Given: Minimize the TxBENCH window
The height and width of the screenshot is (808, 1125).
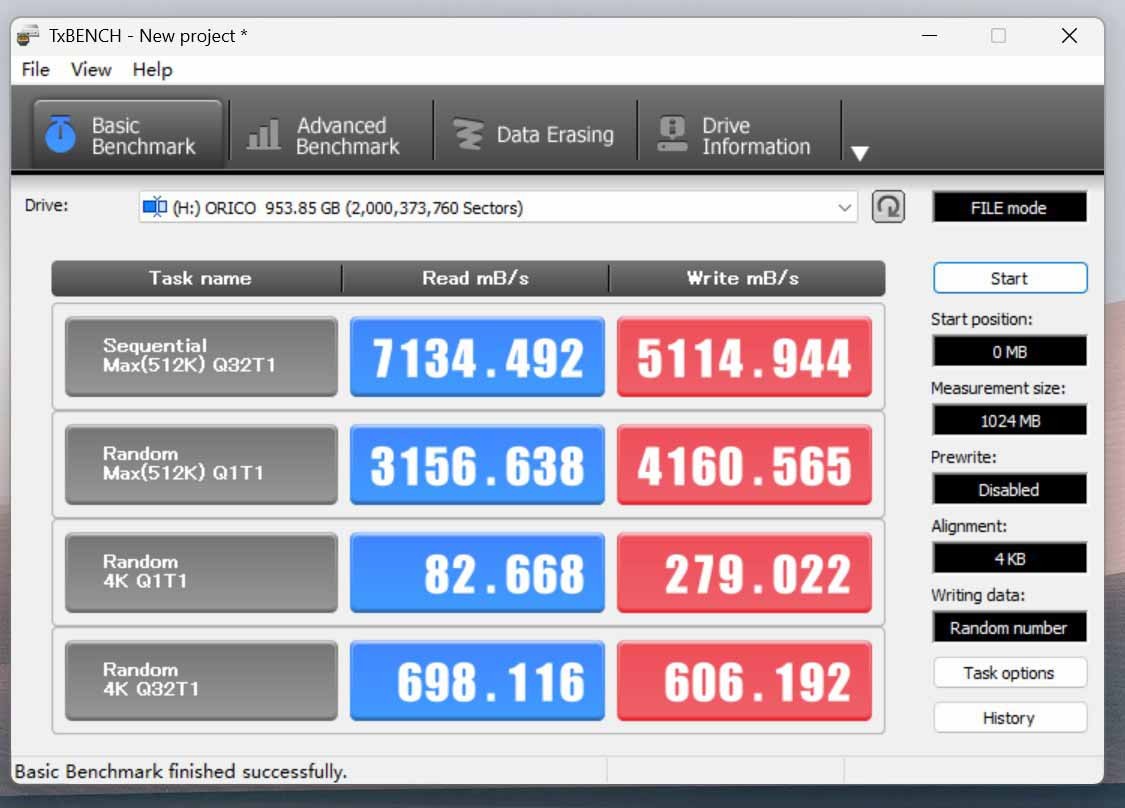Looking at the screenshot, I should coord(929,35).
